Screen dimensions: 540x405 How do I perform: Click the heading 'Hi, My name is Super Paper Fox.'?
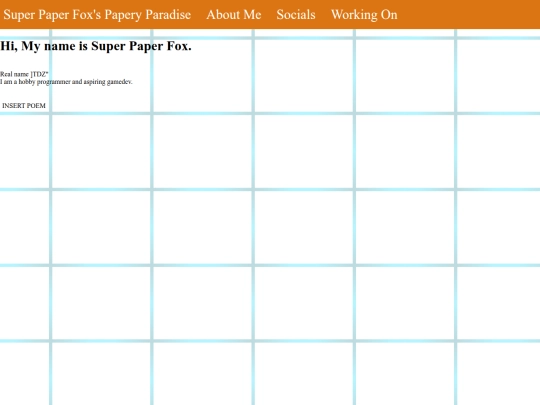[96, 46]
